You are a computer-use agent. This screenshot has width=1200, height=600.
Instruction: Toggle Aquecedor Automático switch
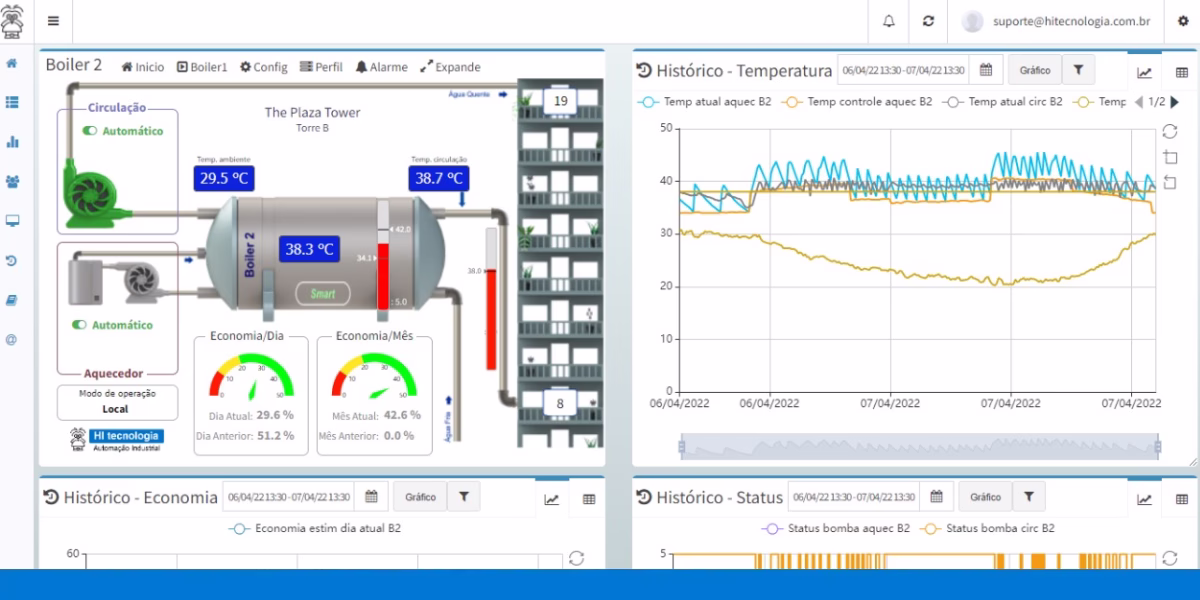(80, 325)
